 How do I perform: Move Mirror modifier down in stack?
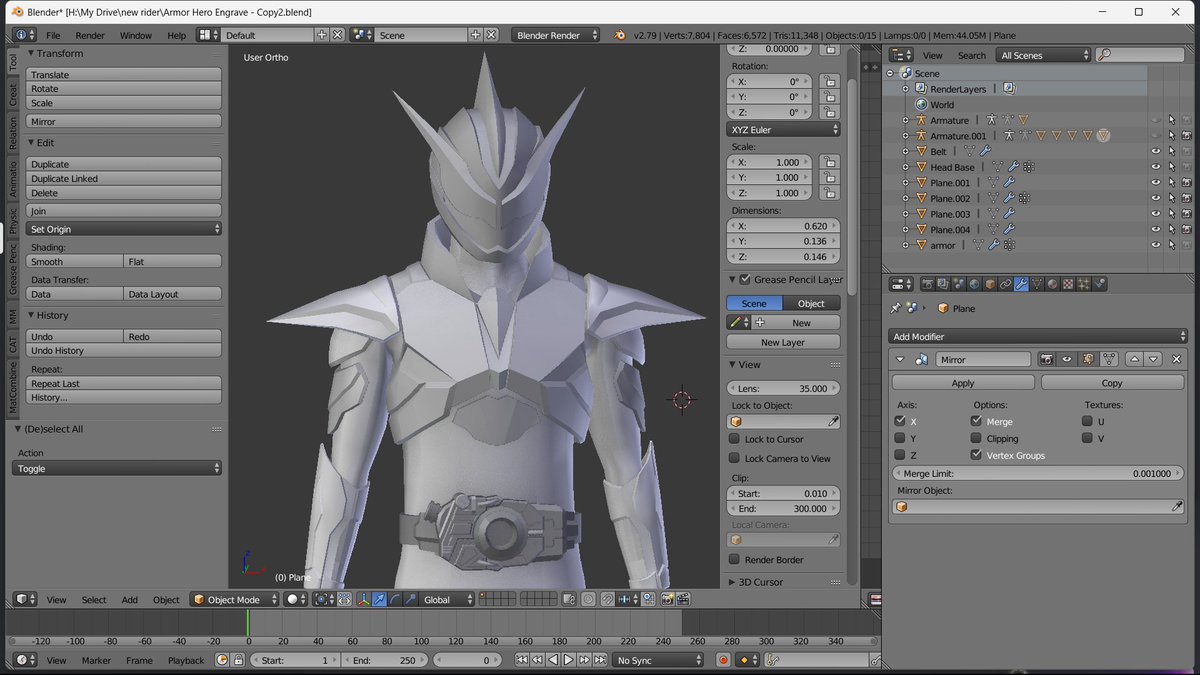click(x=1153, y=359)
